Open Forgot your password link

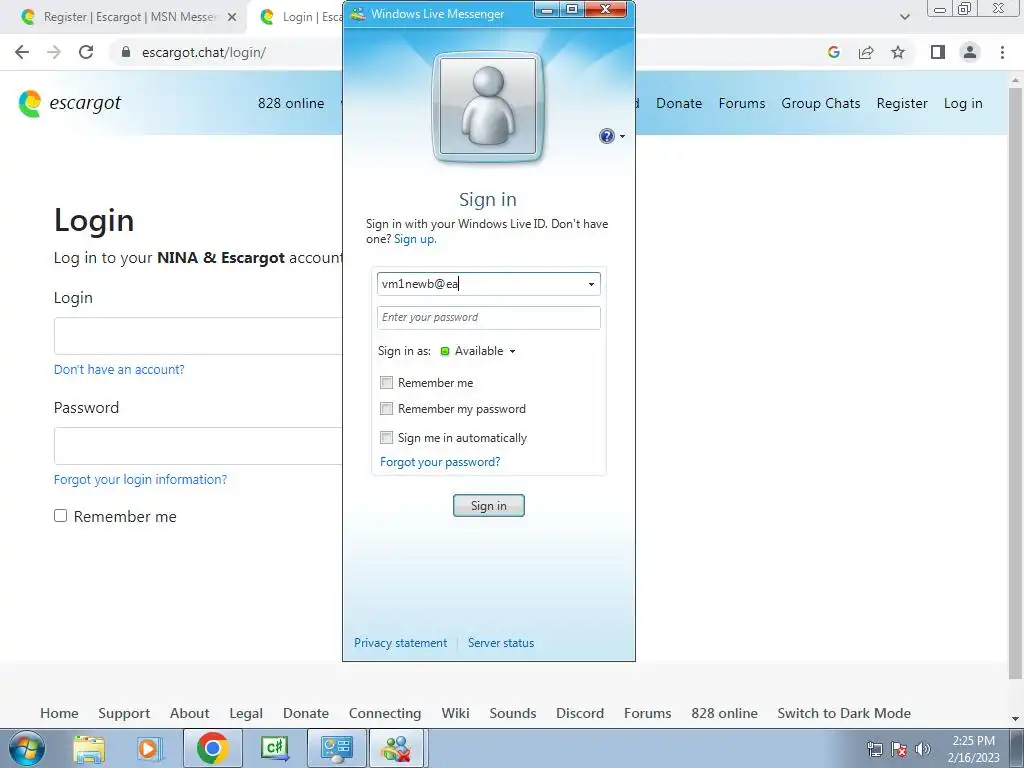point(440,462)
